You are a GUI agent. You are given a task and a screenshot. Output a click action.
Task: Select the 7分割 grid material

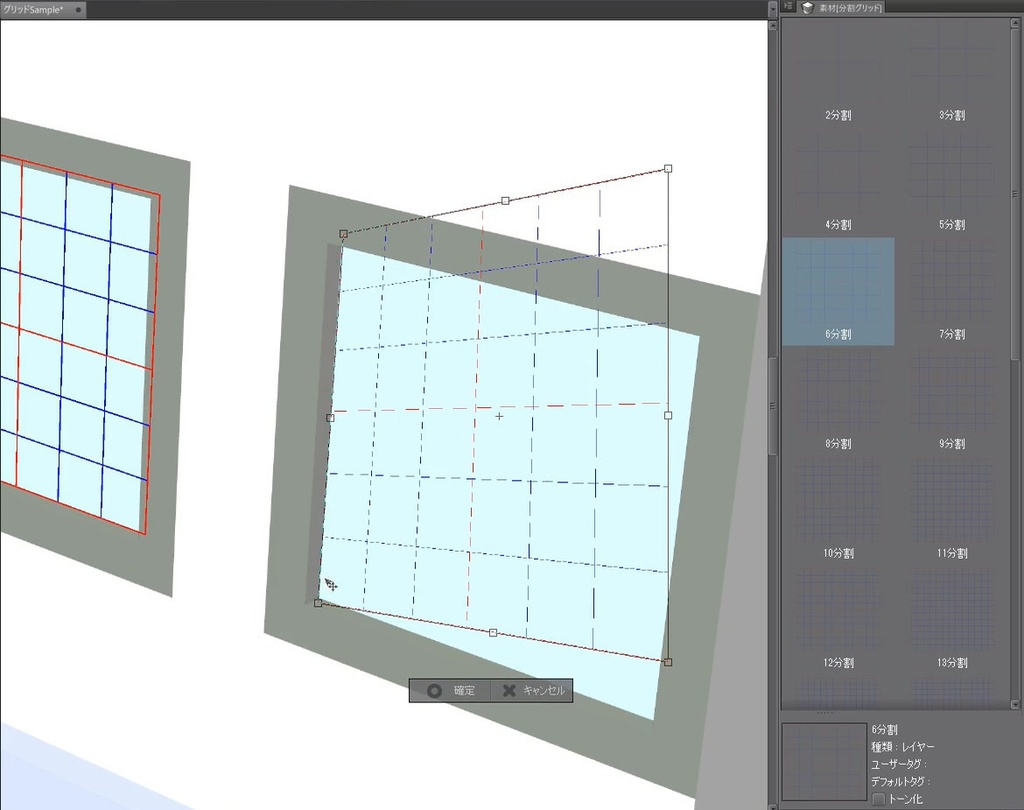pyautogui.click(x=948, y=290)
